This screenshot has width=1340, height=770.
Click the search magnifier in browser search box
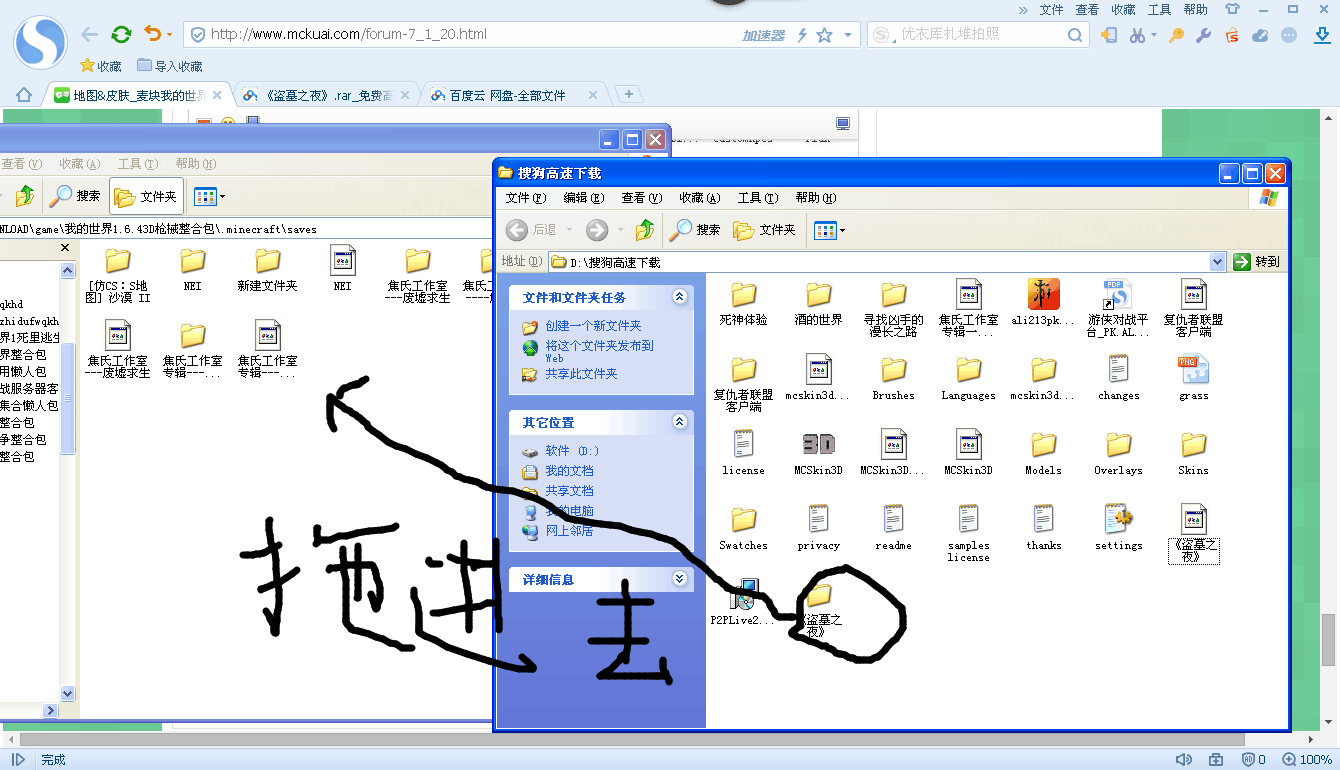pyautogui.click(x=1075, y=35)
